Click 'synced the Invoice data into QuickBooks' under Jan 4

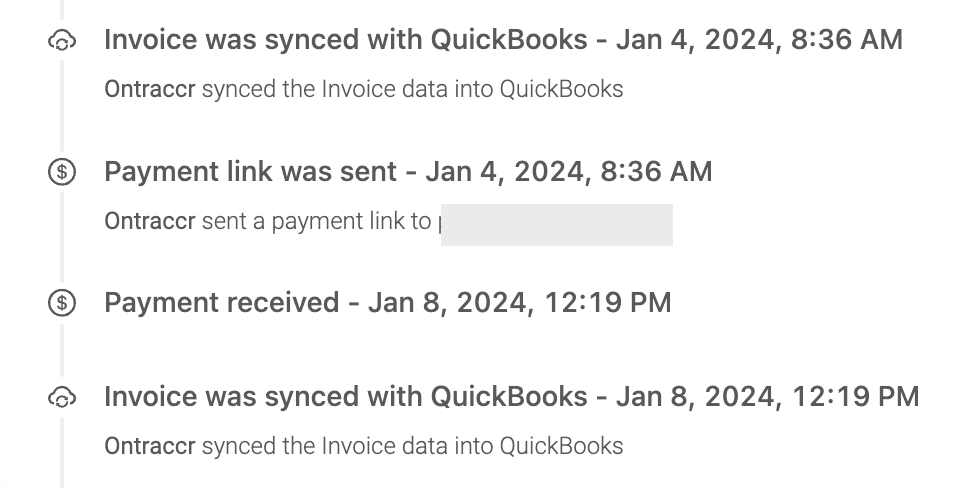click(413, 89)
